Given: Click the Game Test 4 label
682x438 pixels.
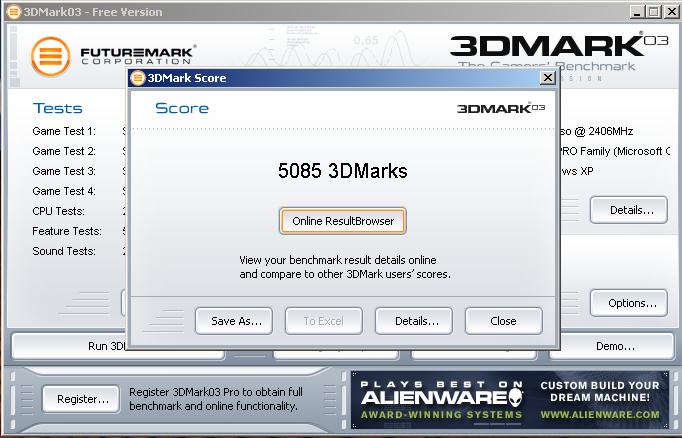Looking at the screenshot, I should tap(64, 191).
